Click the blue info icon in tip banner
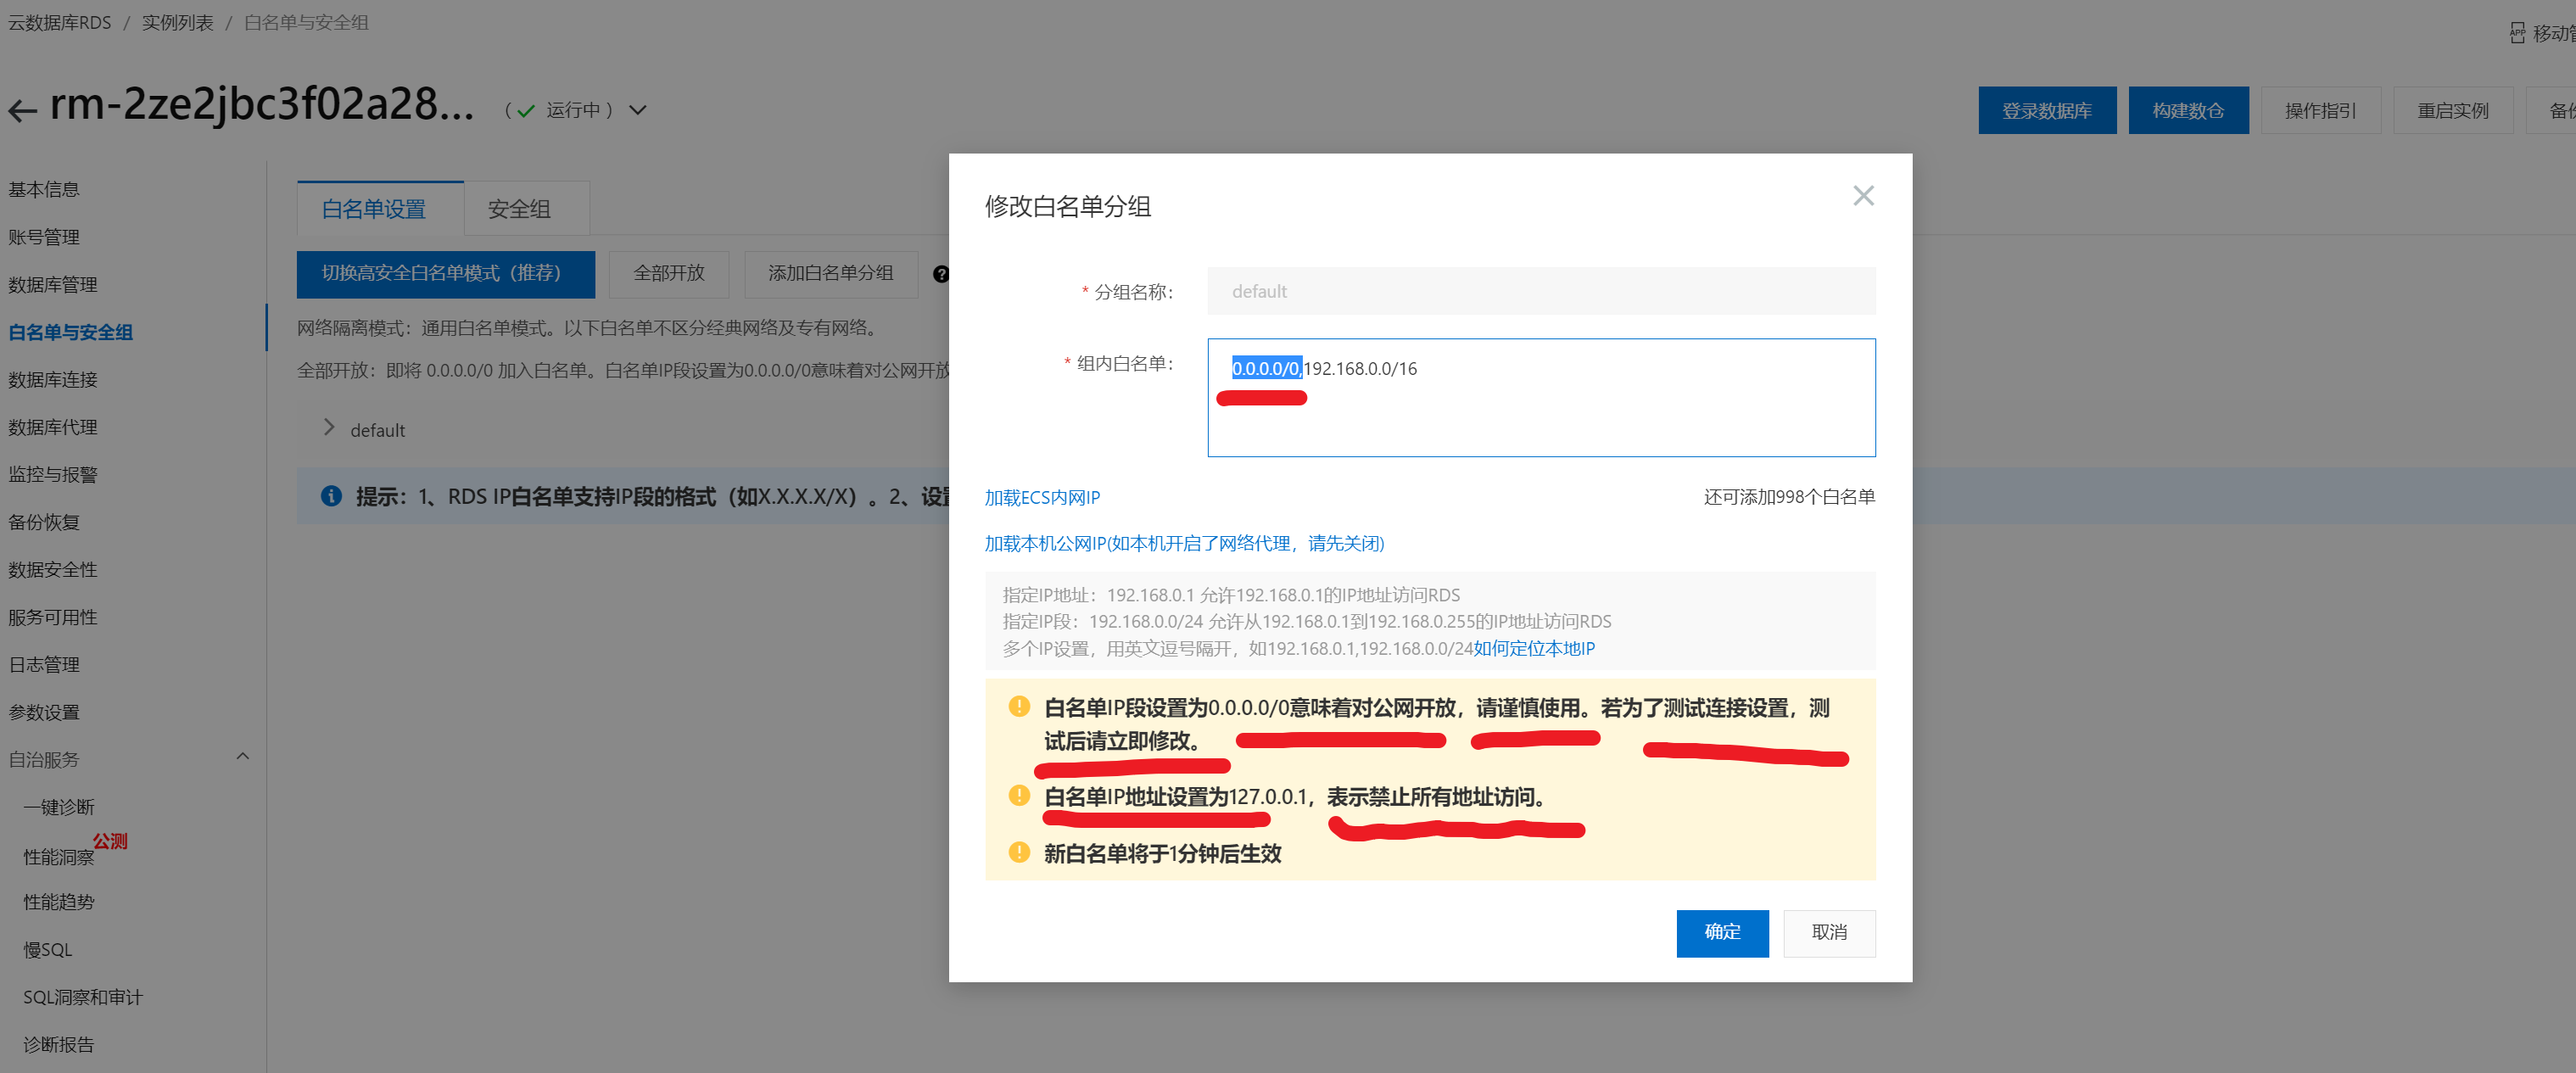 click(331, 496)
